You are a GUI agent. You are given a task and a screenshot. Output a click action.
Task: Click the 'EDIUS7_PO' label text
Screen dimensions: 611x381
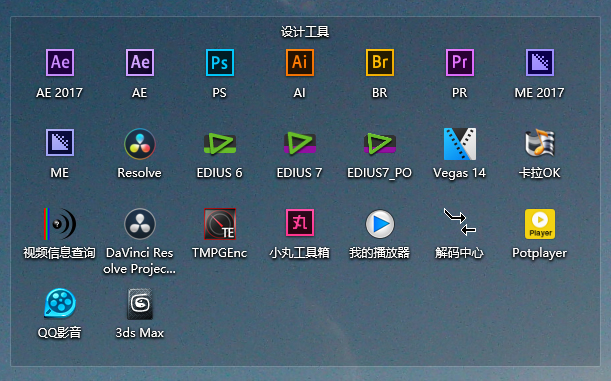pyautogui.click(x=380, y=173)
